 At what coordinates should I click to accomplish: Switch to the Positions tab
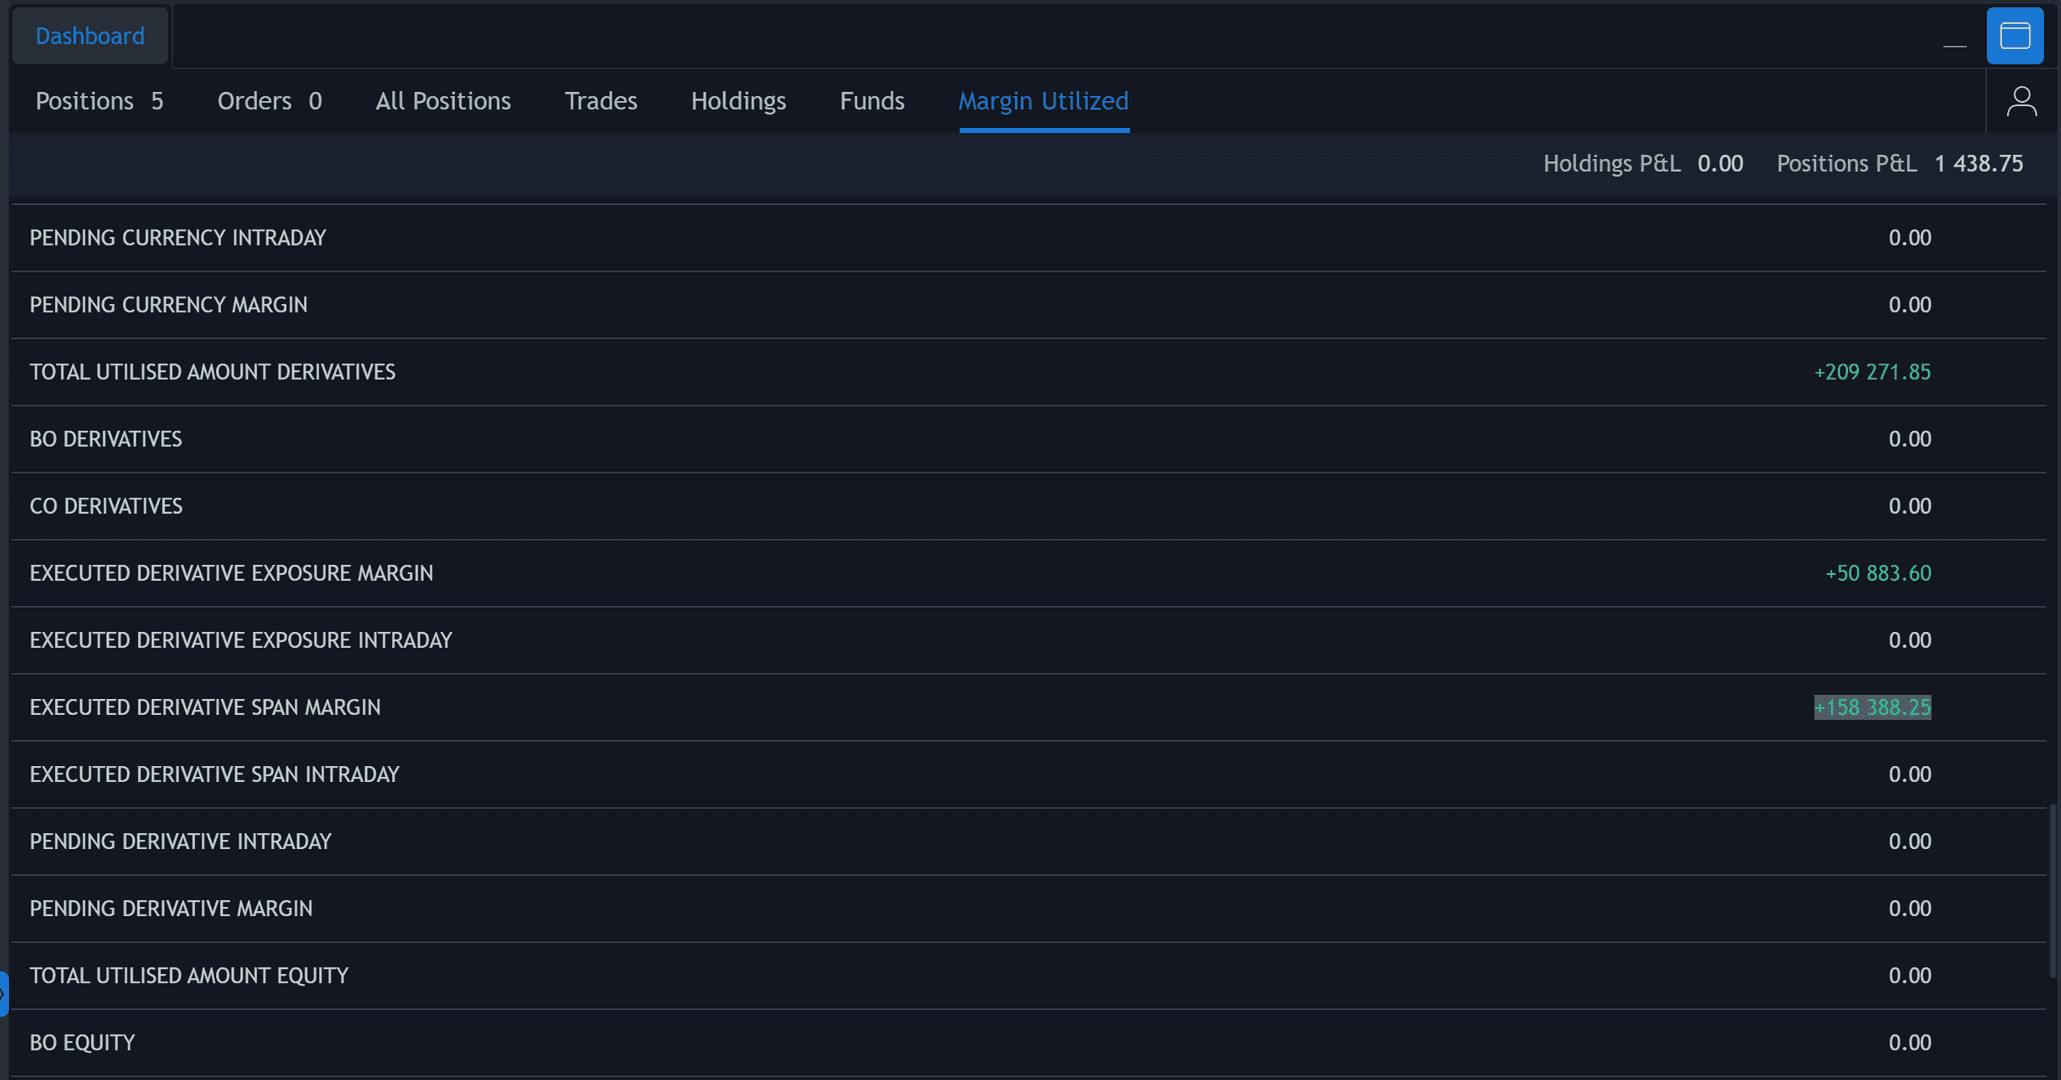[99, 101]
